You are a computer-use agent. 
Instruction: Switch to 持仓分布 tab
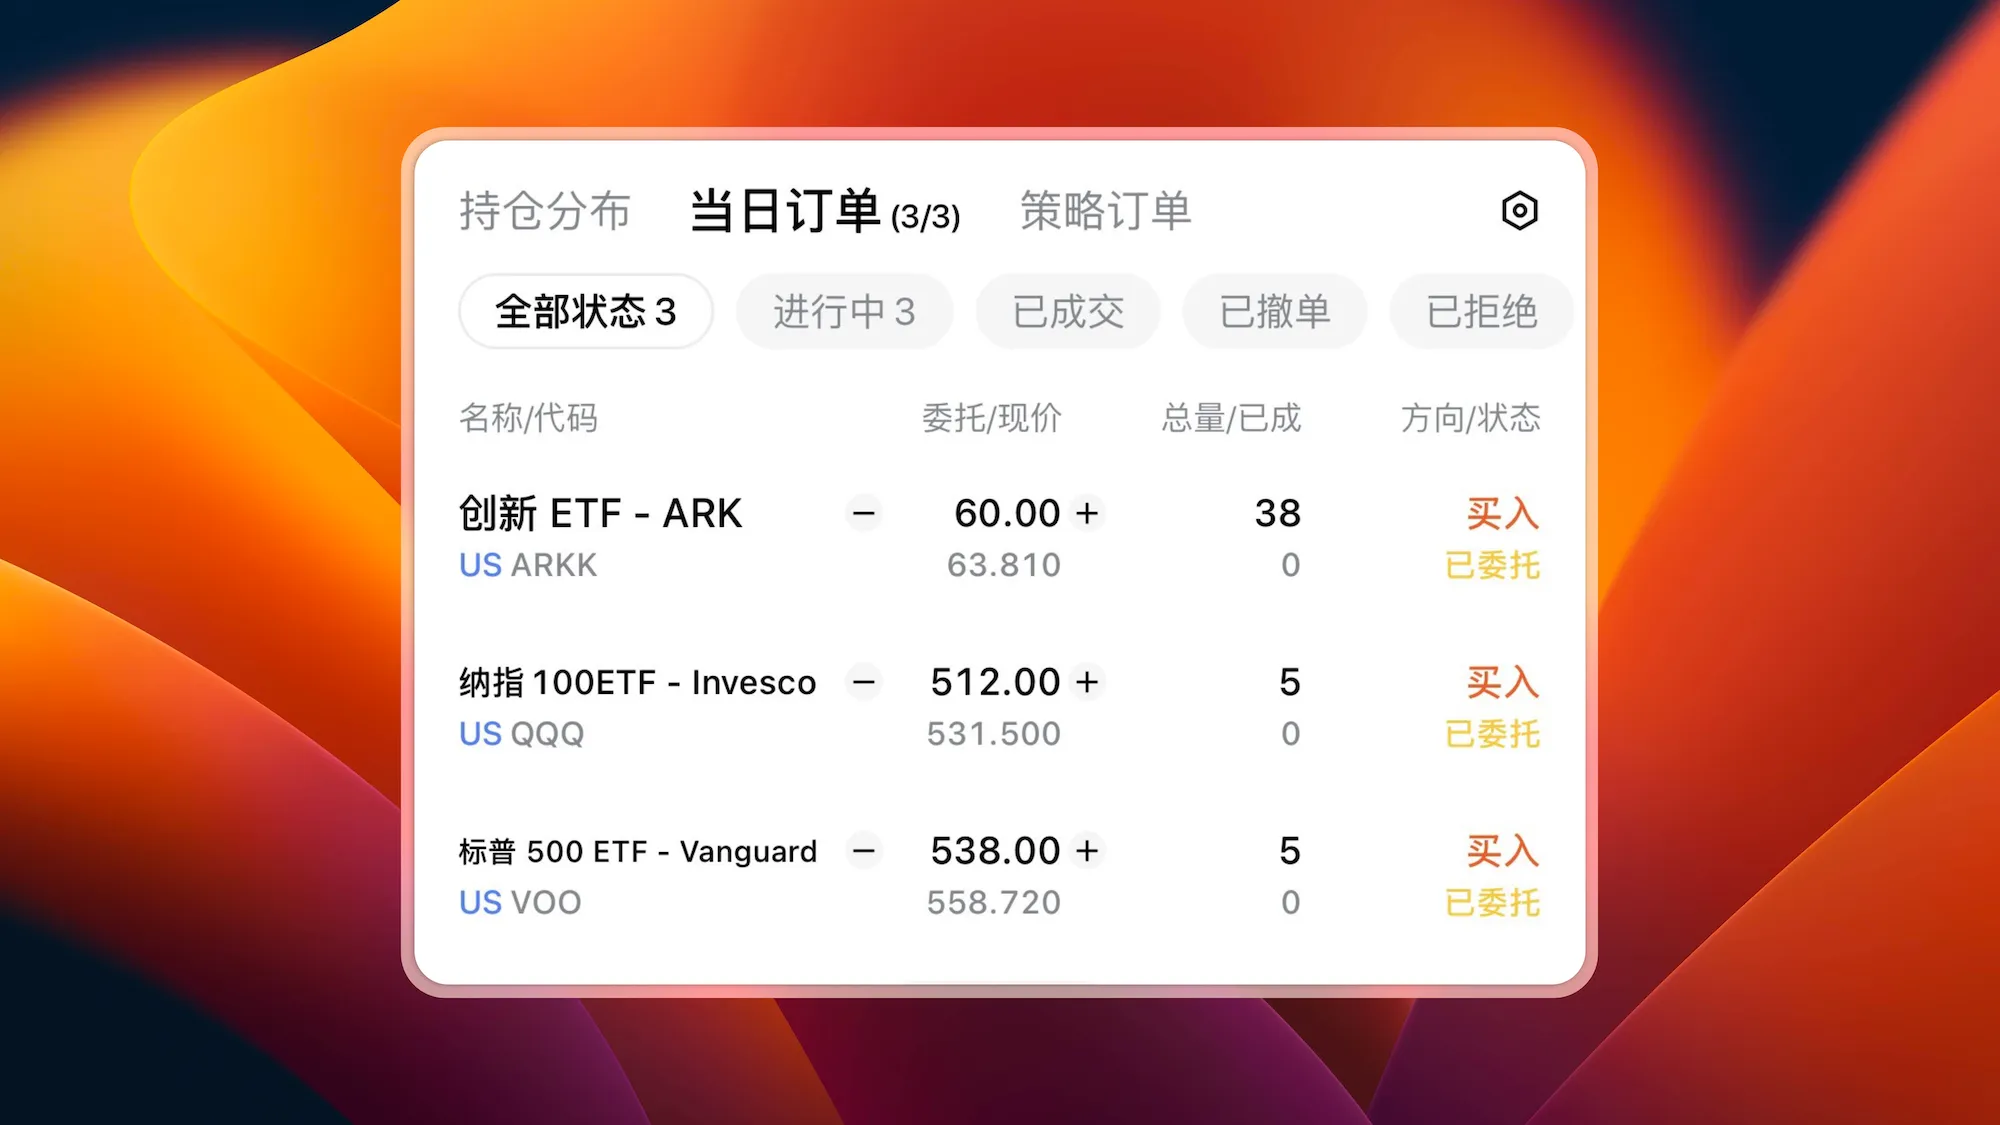[x=545, y=211]
